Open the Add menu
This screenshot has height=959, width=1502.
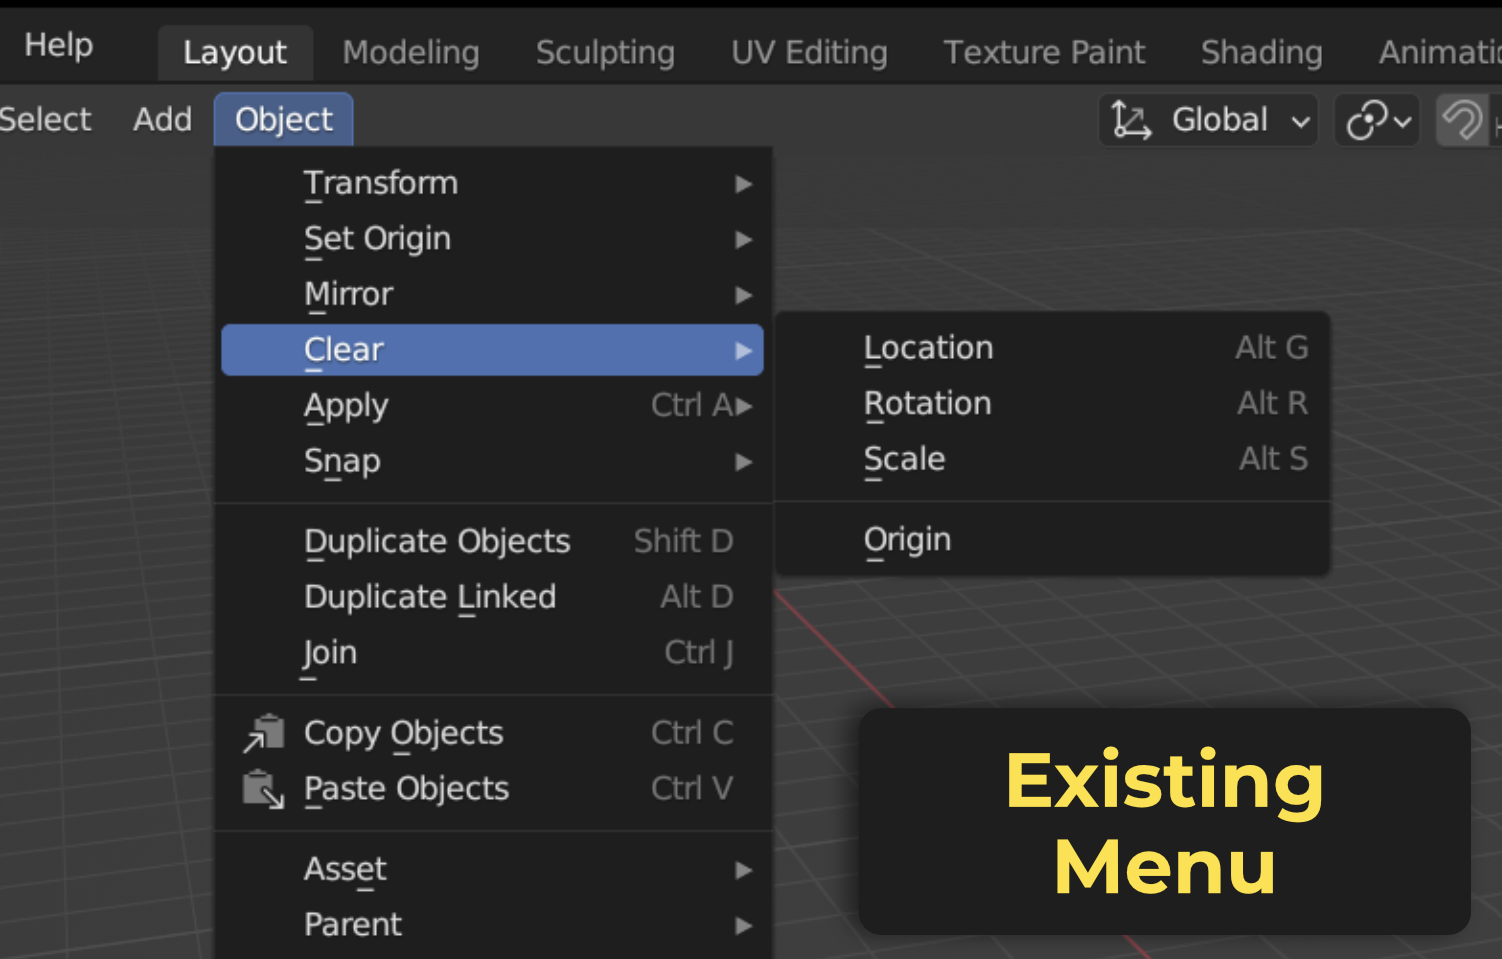pyautogui.click(x=162, y=120)
